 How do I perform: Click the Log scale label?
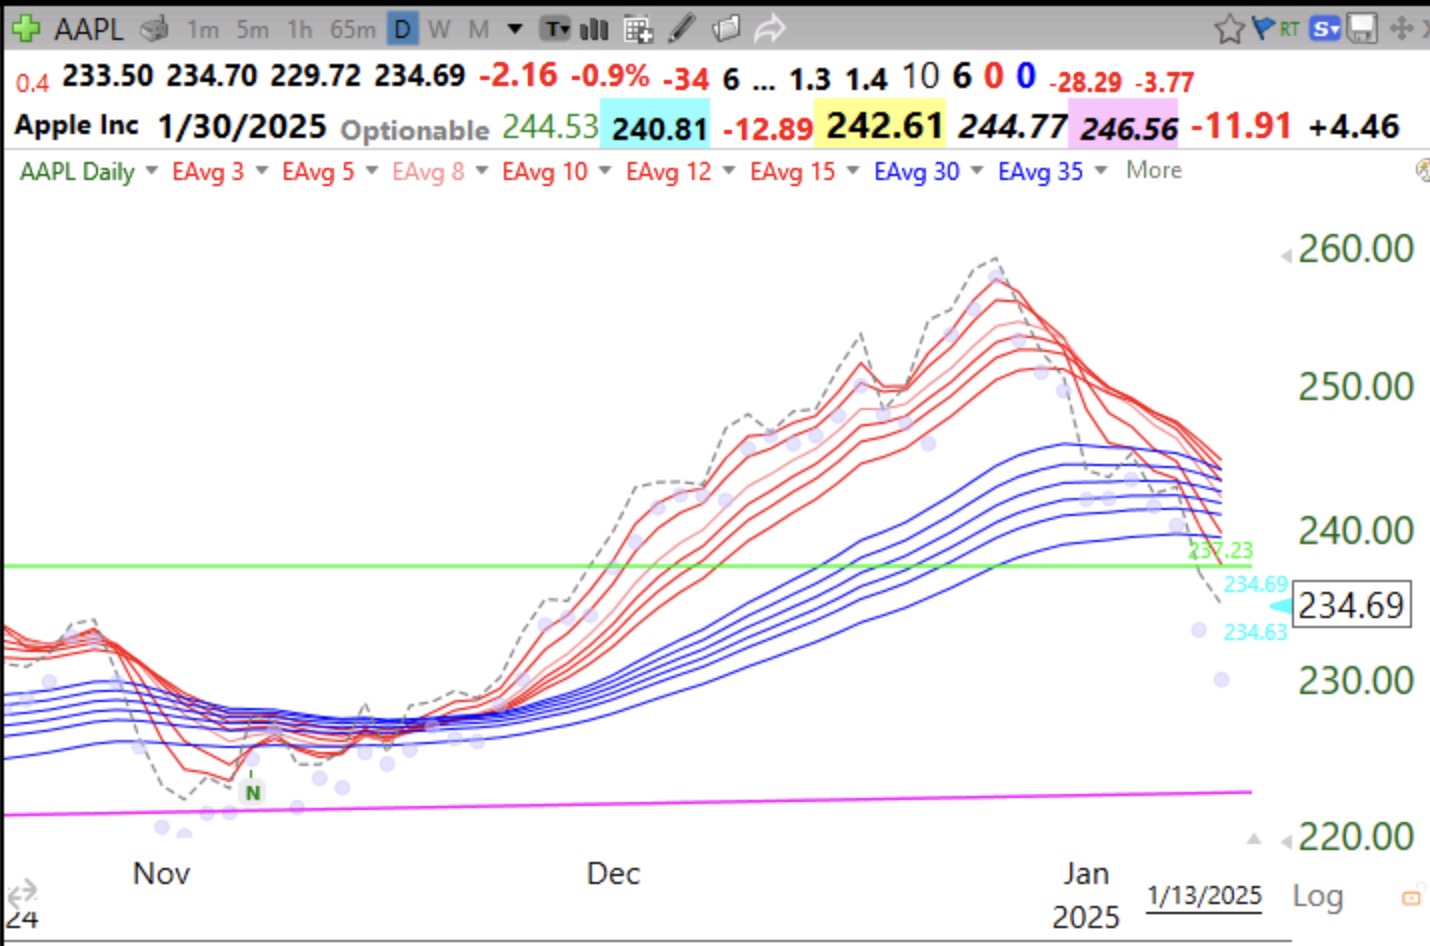(1318, 895)
